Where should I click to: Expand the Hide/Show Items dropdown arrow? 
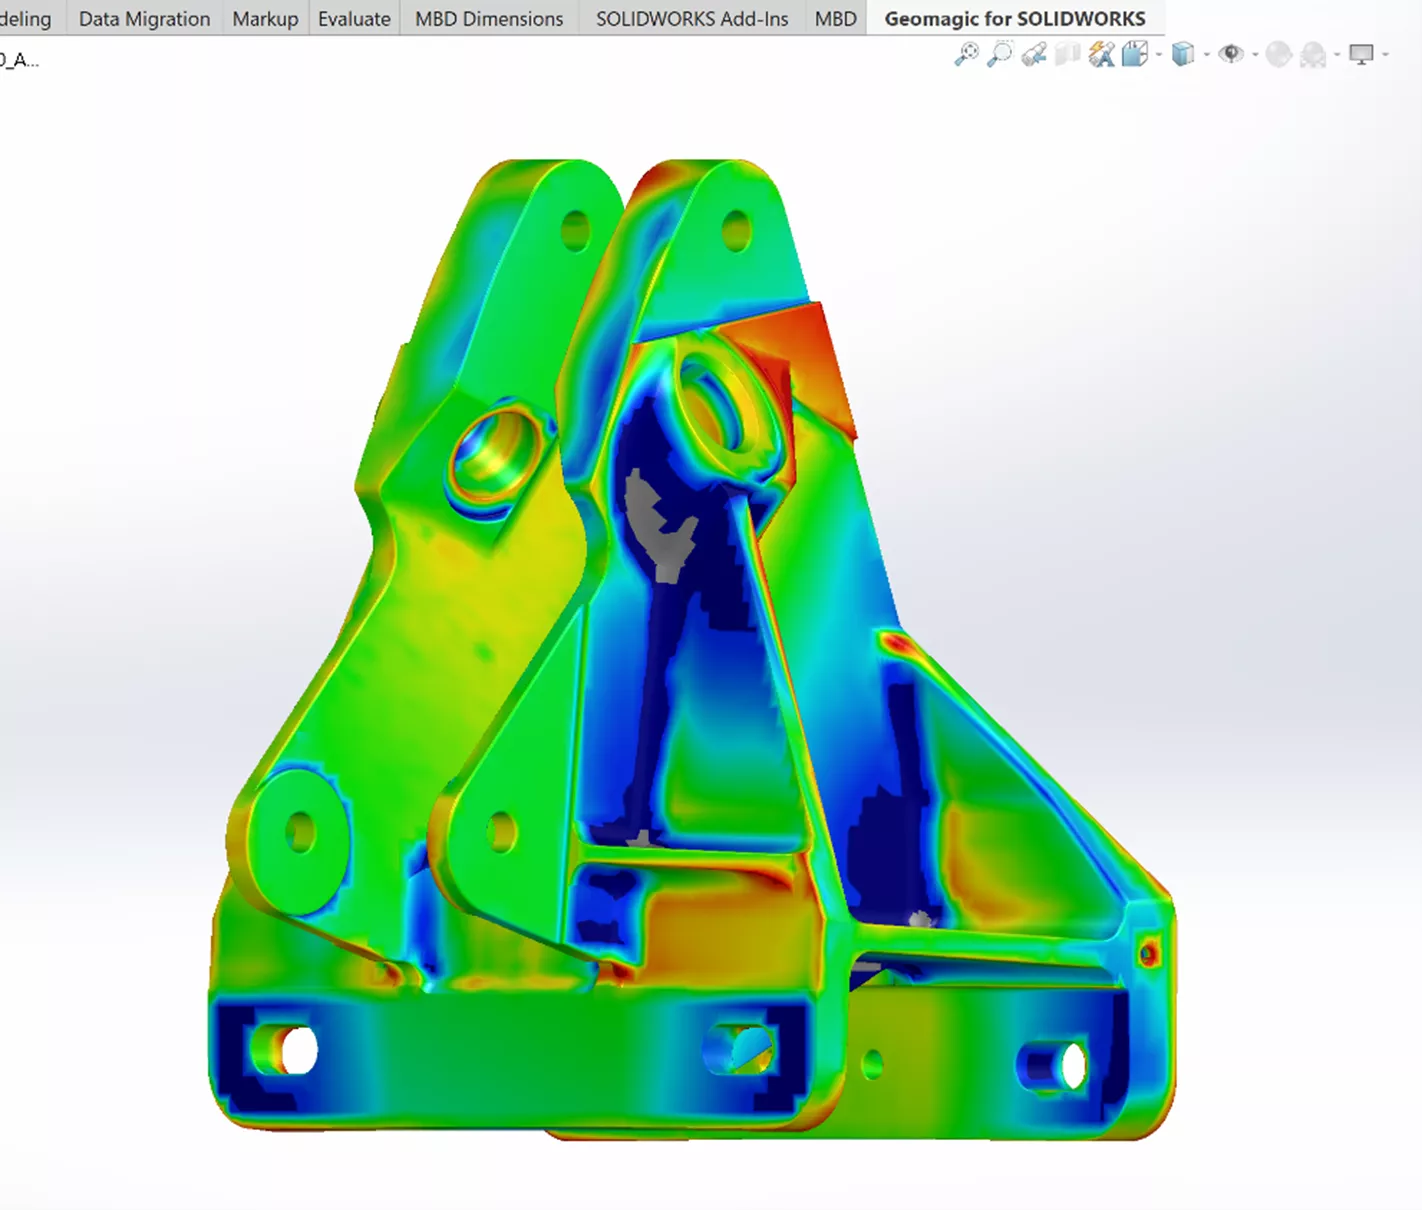tap(1255, 55)
